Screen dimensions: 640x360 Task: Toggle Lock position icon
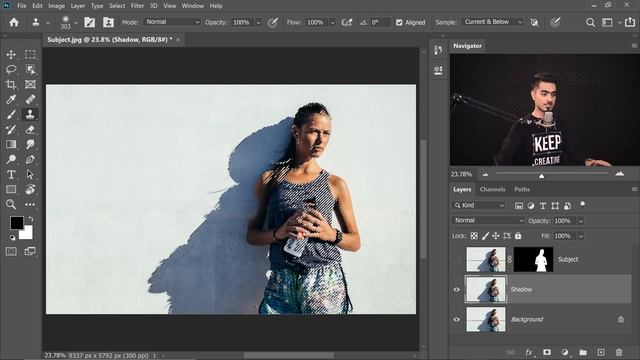point(496,236)
